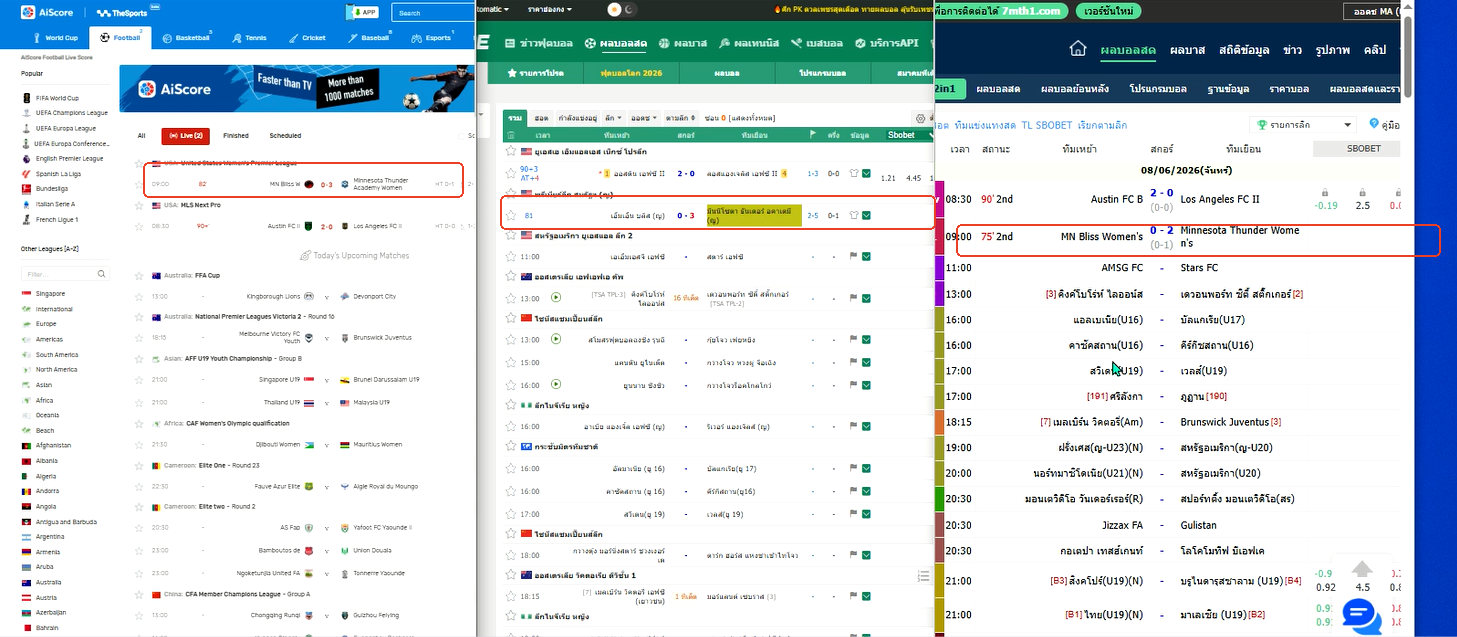Select the Basketball tab in AiScore

[x=186, y=38]
